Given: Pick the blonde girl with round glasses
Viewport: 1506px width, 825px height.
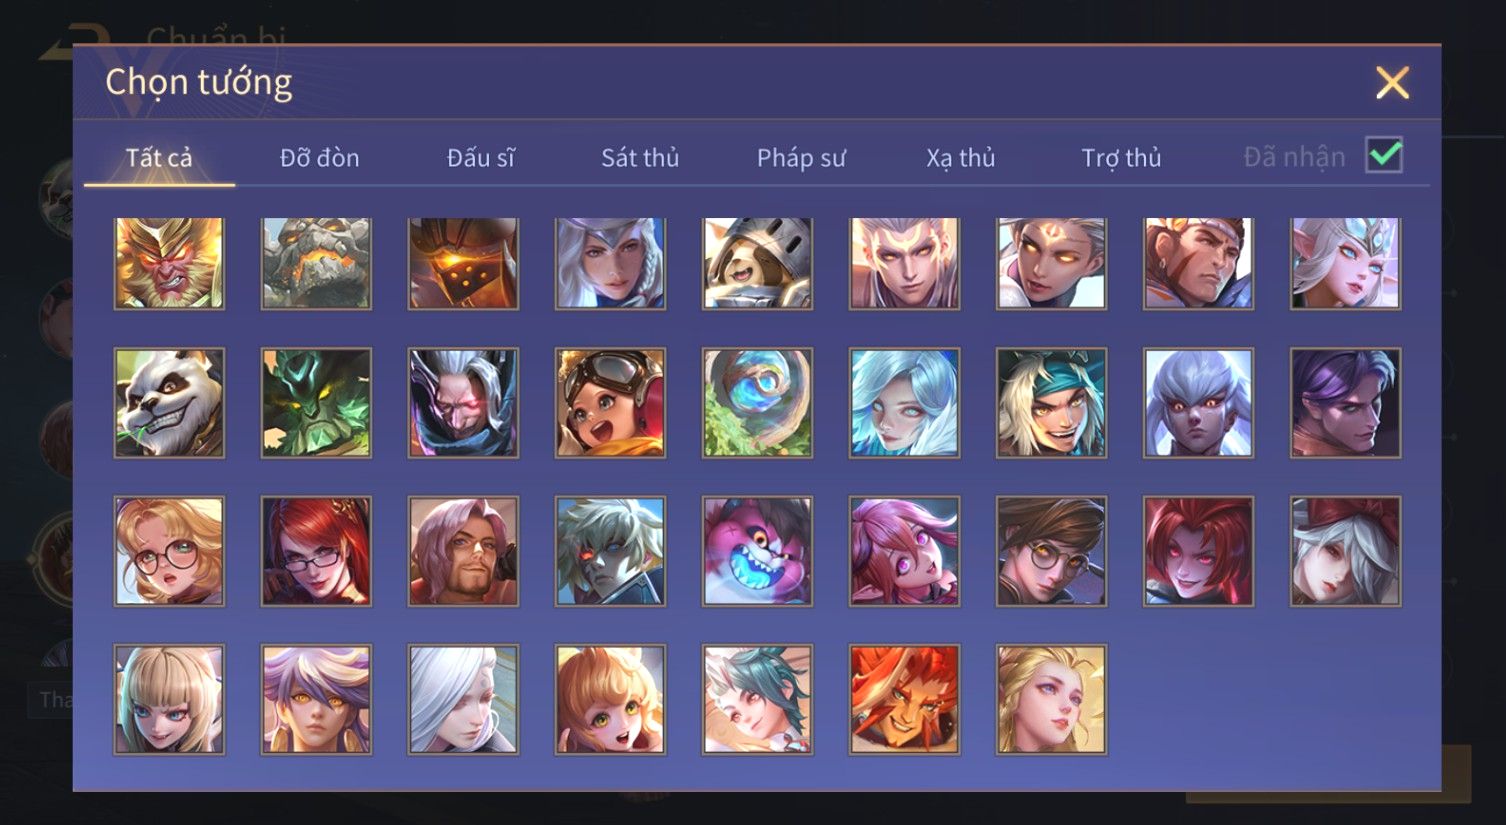Looking at the screenshot, I should [x=169, y=551].
